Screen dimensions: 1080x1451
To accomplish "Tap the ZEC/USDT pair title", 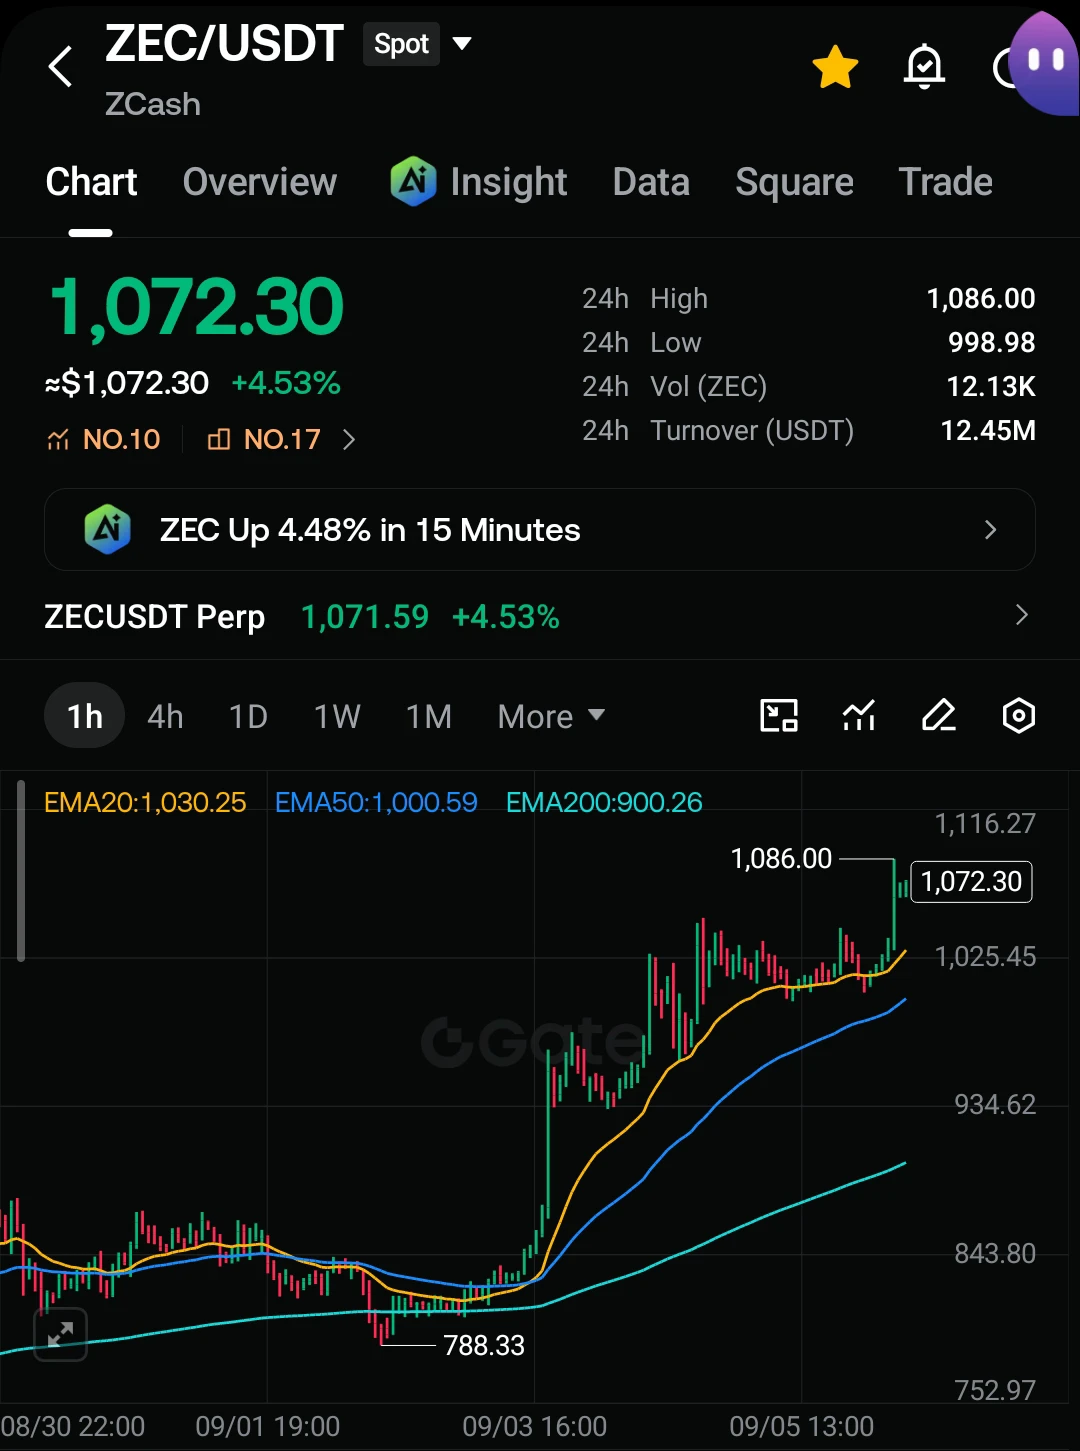I will 224,44.
